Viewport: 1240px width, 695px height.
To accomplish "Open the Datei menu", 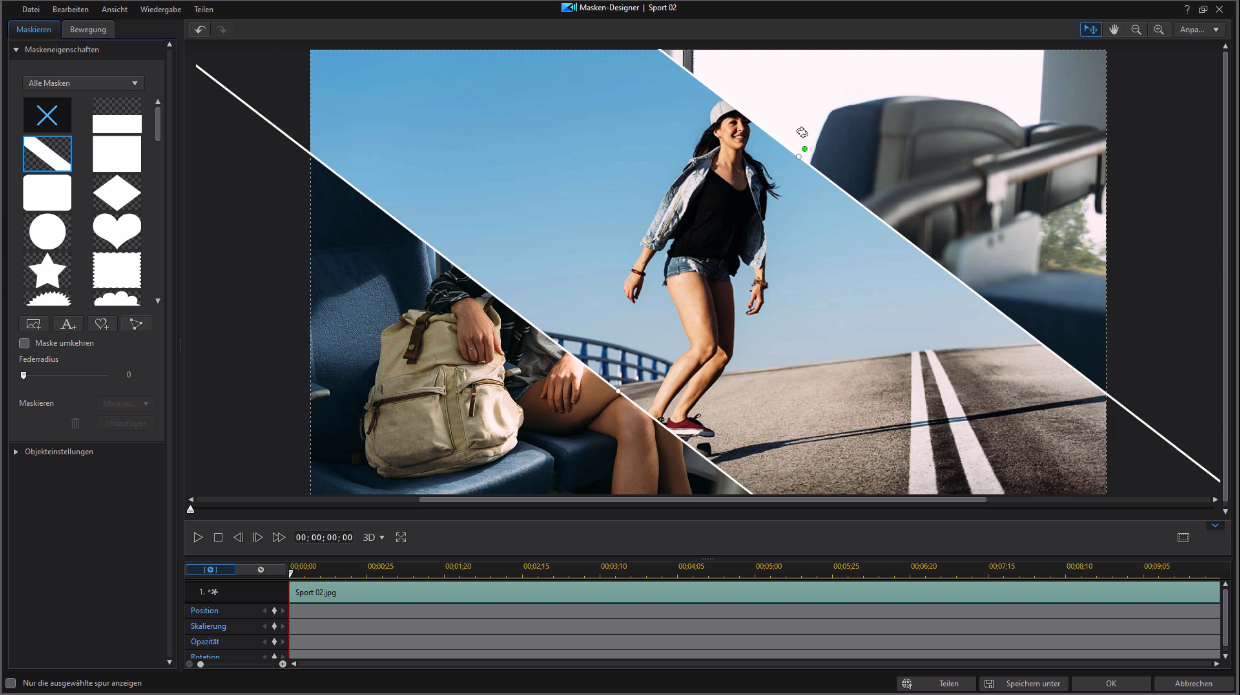I will (x=31, y=9).
